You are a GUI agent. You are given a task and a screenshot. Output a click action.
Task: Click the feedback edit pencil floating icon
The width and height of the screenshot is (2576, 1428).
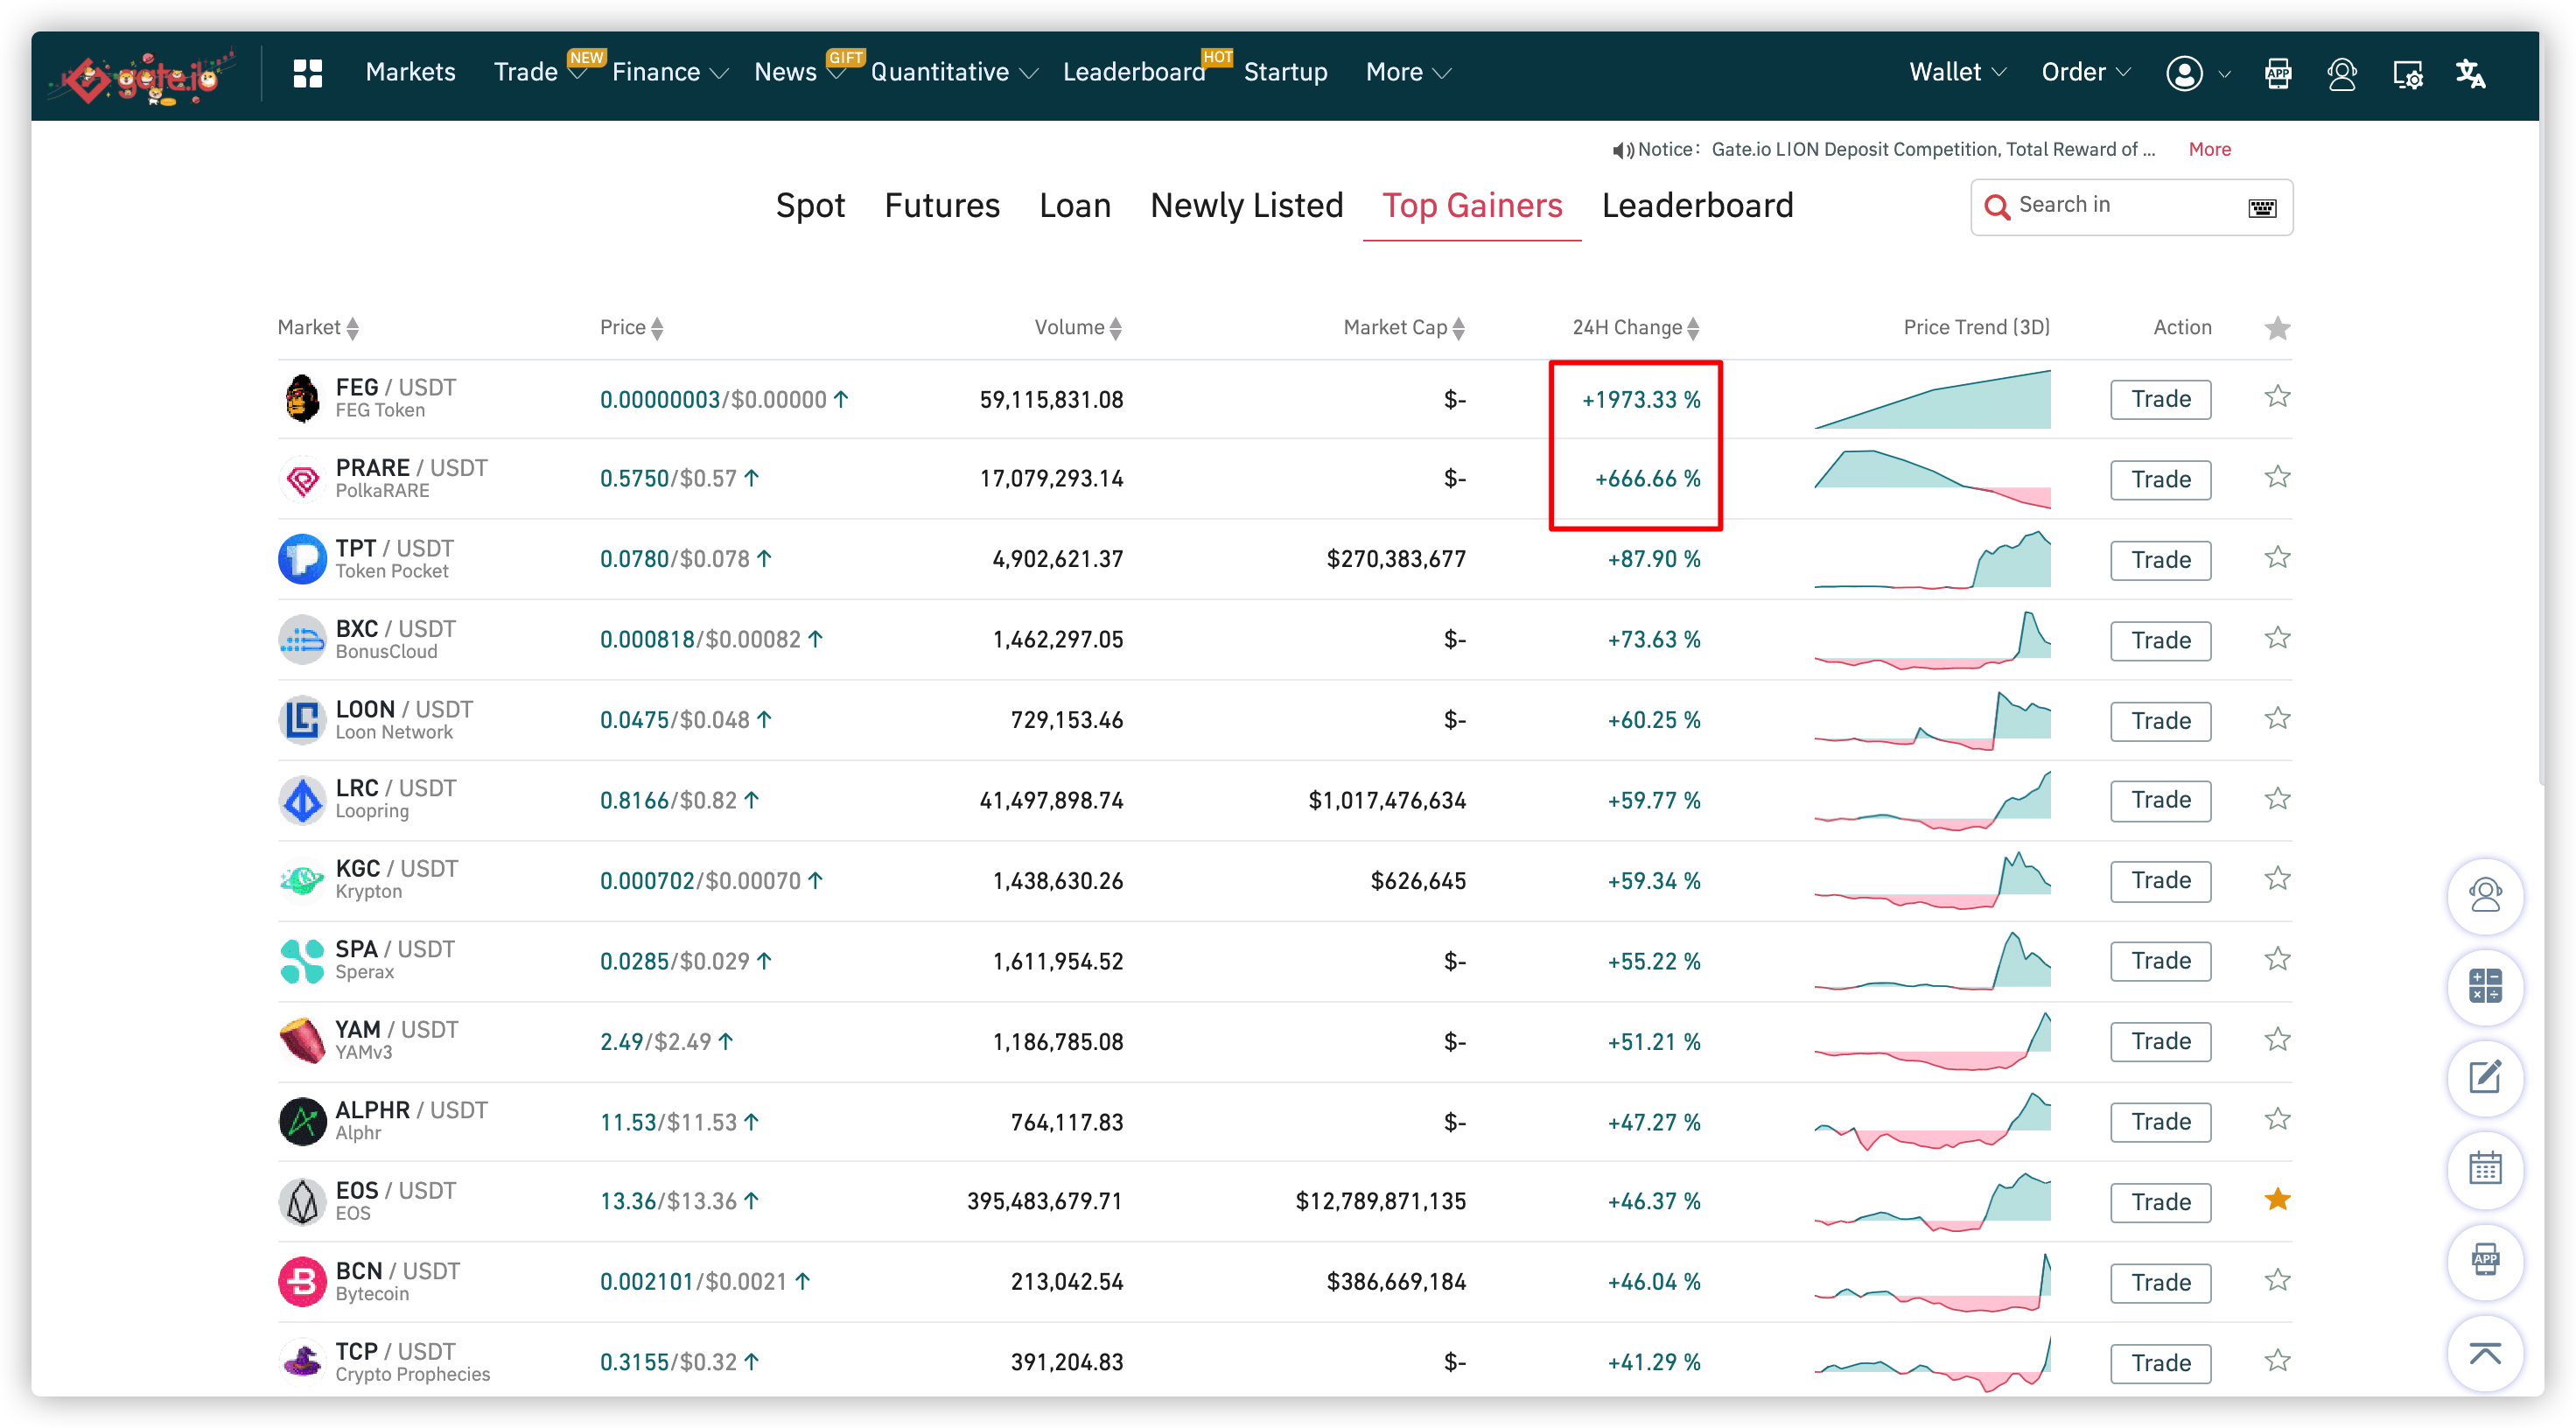point(2484,1077)
